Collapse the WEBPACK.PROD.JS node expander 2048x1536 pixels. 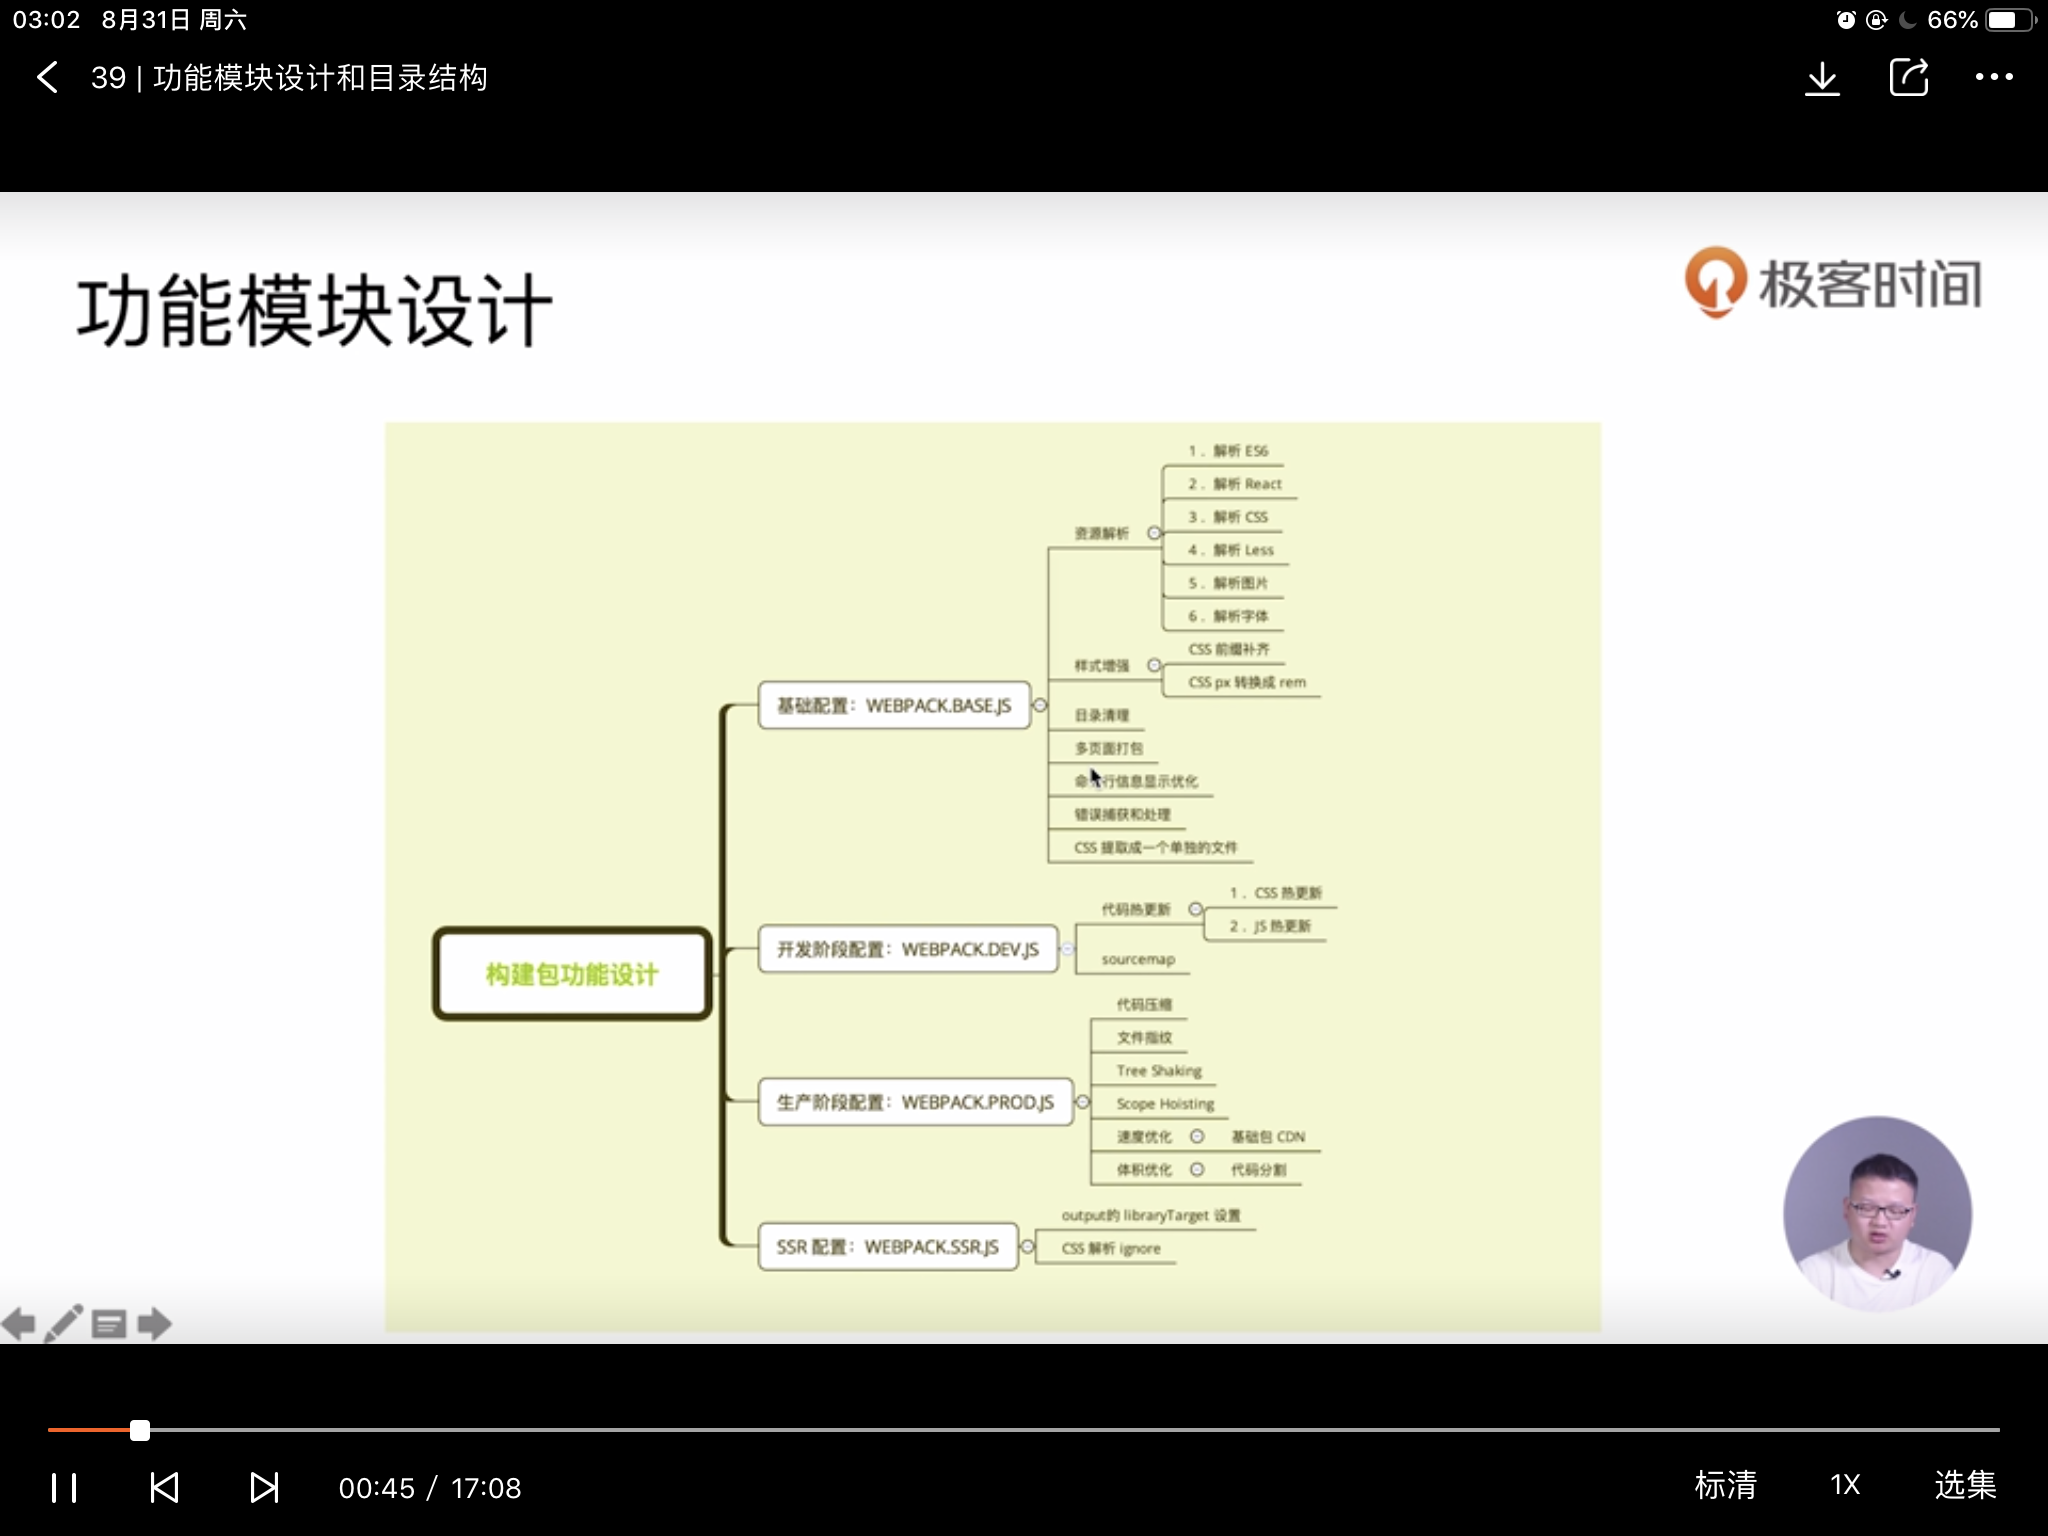1082,1102
